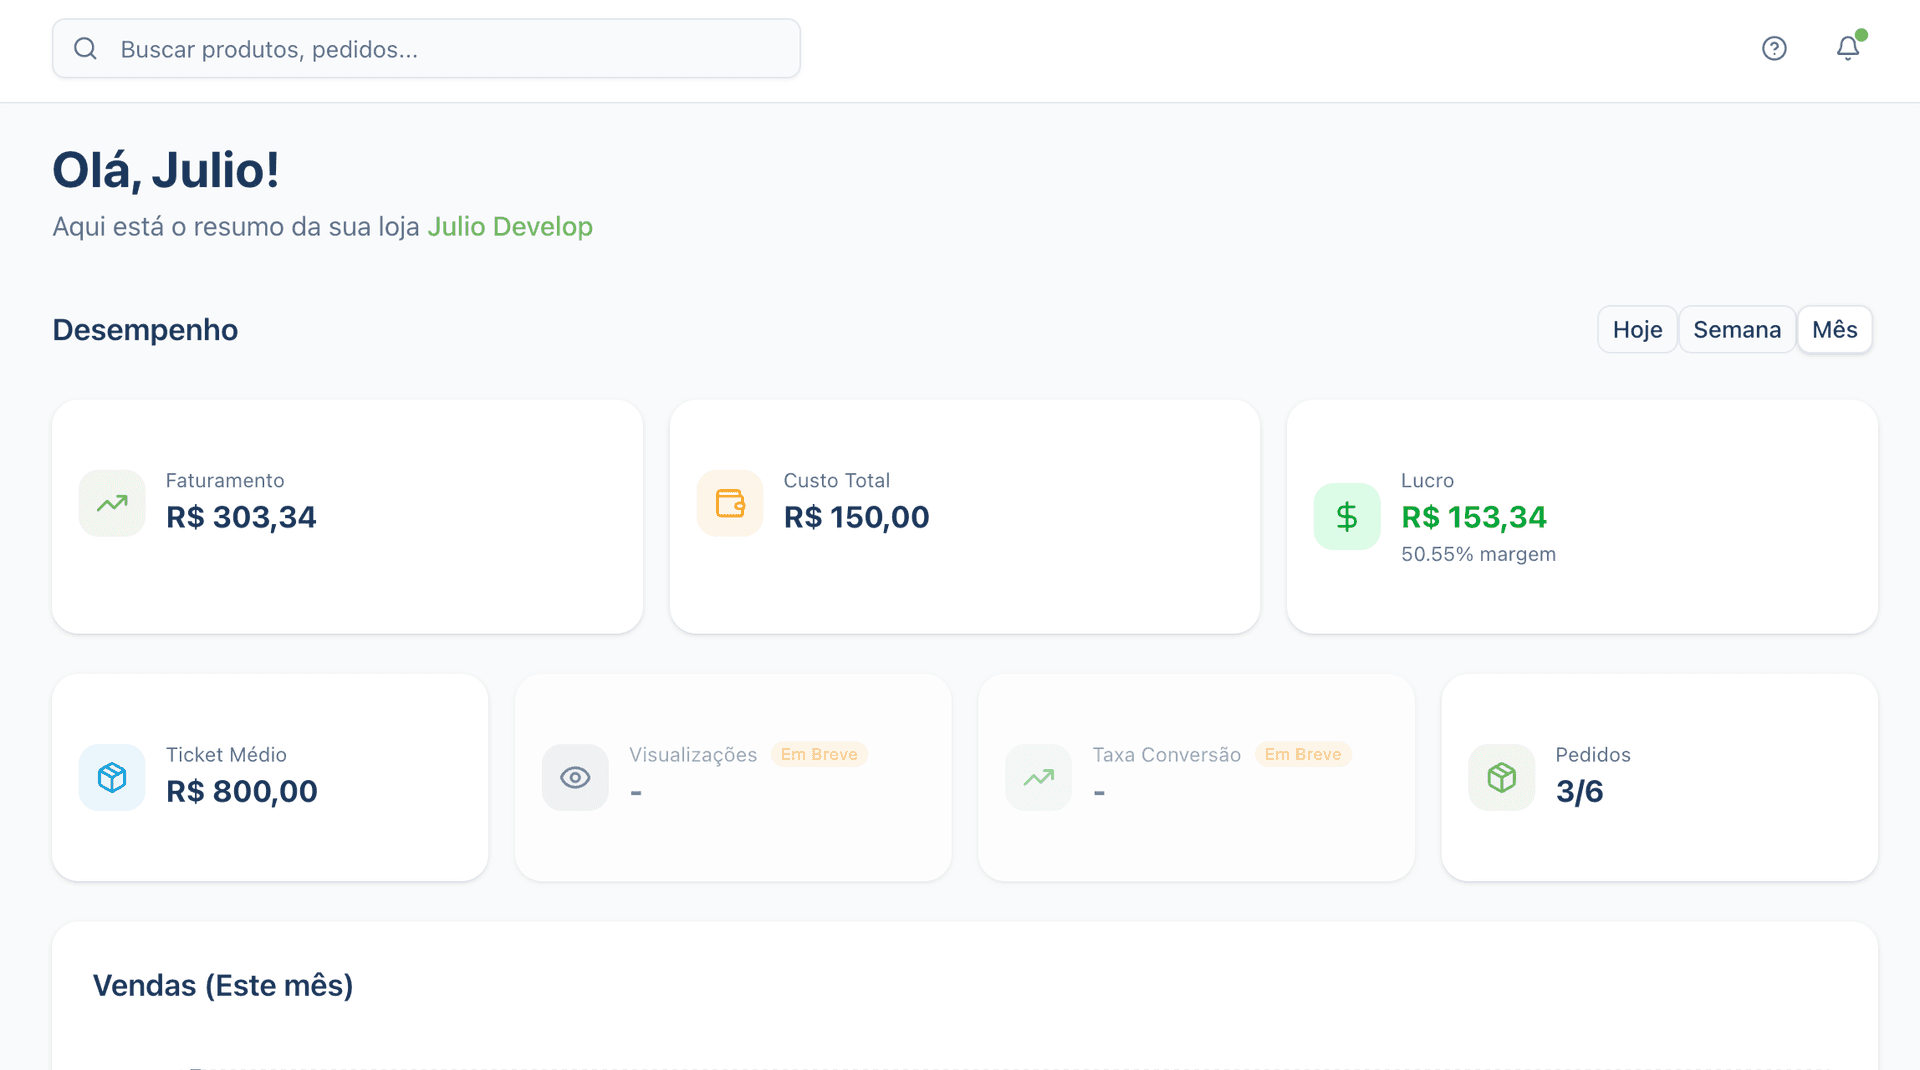
Task: Select the Custo Total wallet icon
Action: (x=729, y=503)
